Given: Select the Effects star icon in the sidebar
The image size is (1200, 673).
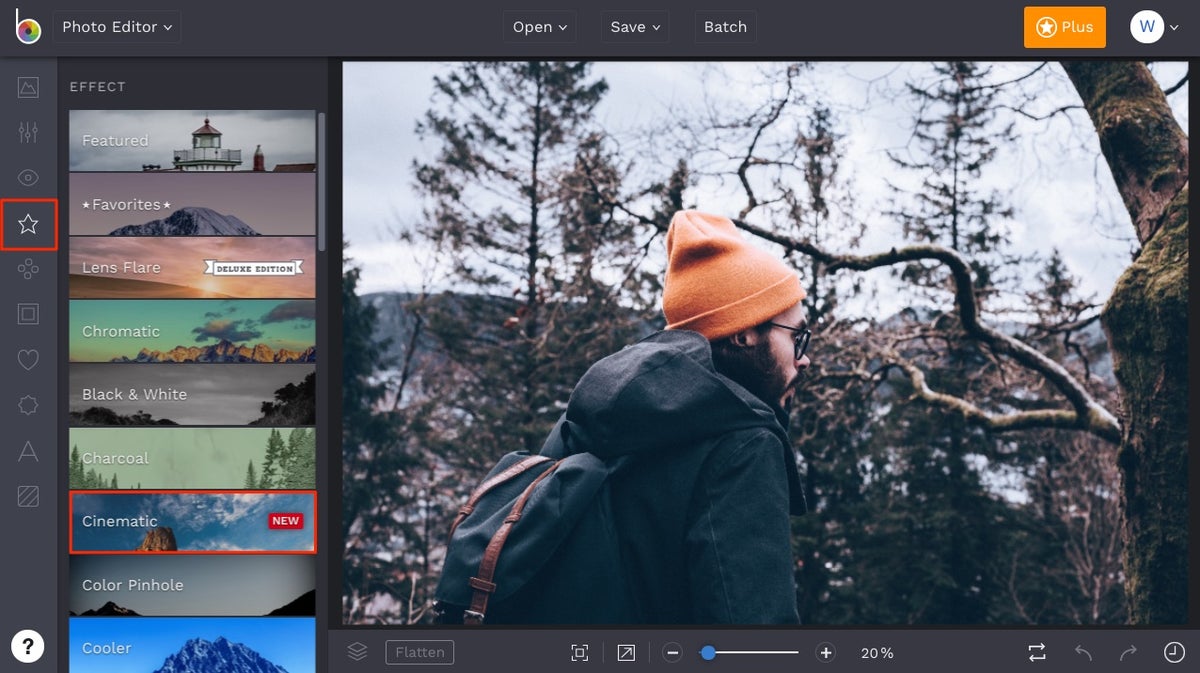Looking at the screenshot, I should tap(28, 224).
